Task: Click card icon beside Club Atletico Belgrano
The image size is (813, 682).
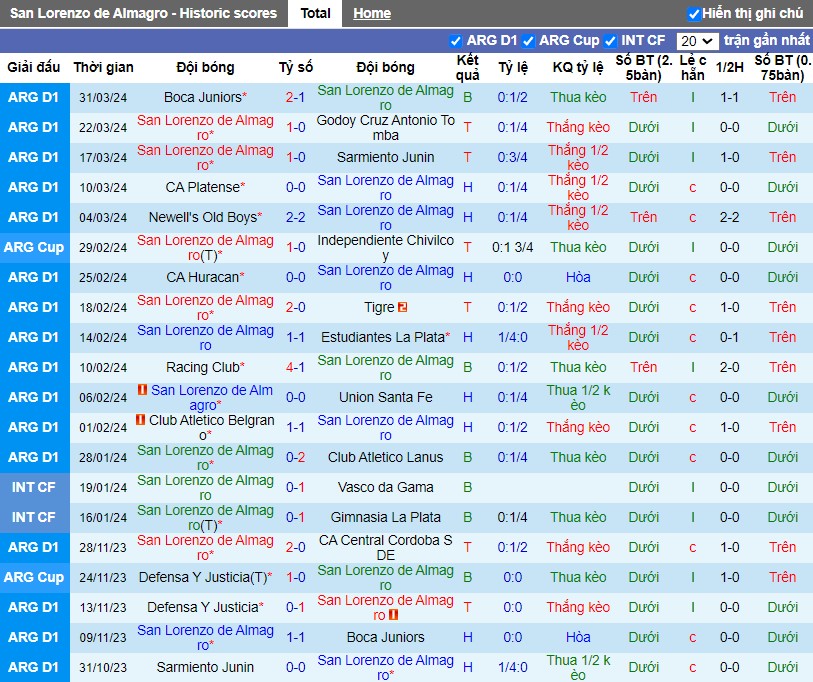Action: point(141,420)
